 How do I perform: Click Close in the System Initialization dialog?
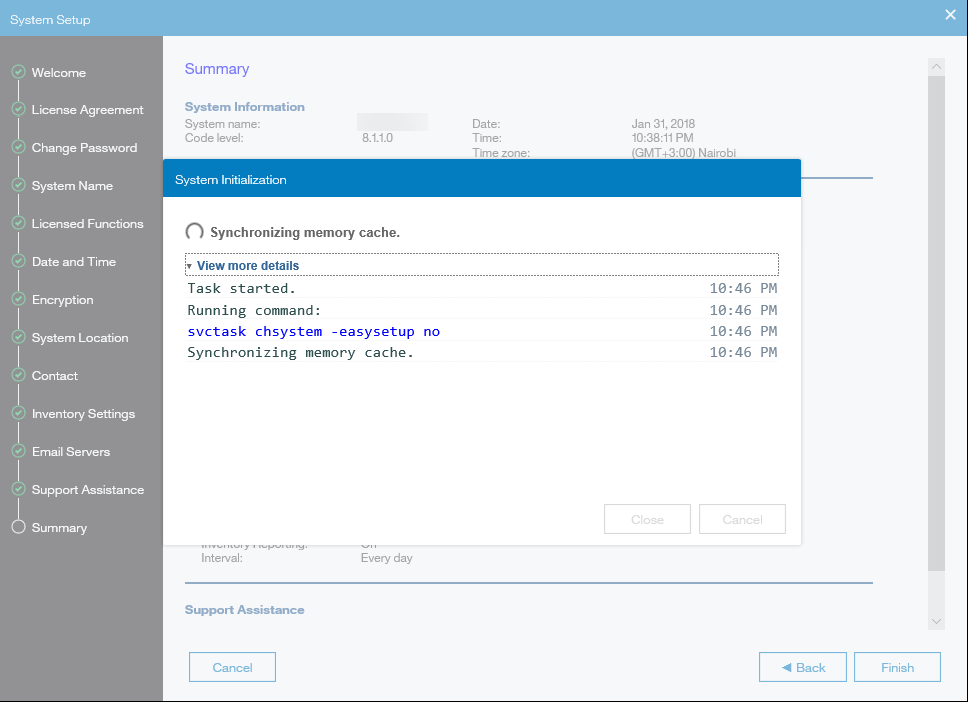(647, 520)
